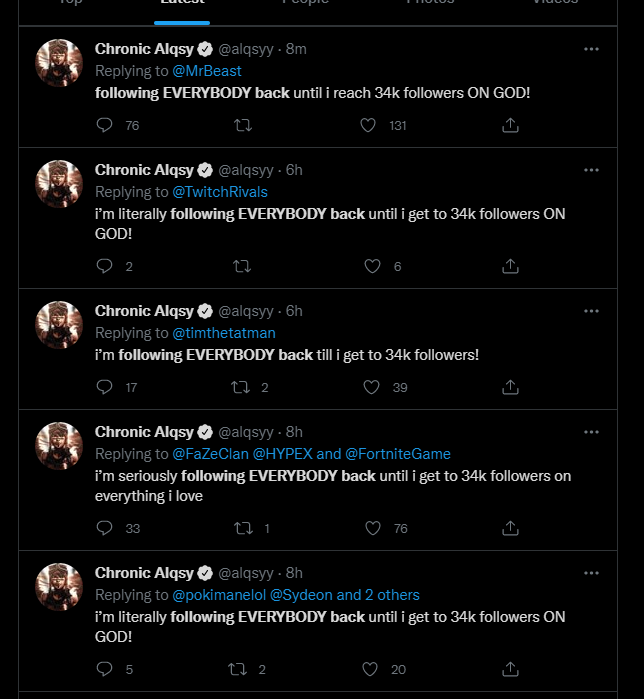This screenshot has height=699, width=644.
Task: Open the @FortniteGame mention link
Action: tap(398, 454)
